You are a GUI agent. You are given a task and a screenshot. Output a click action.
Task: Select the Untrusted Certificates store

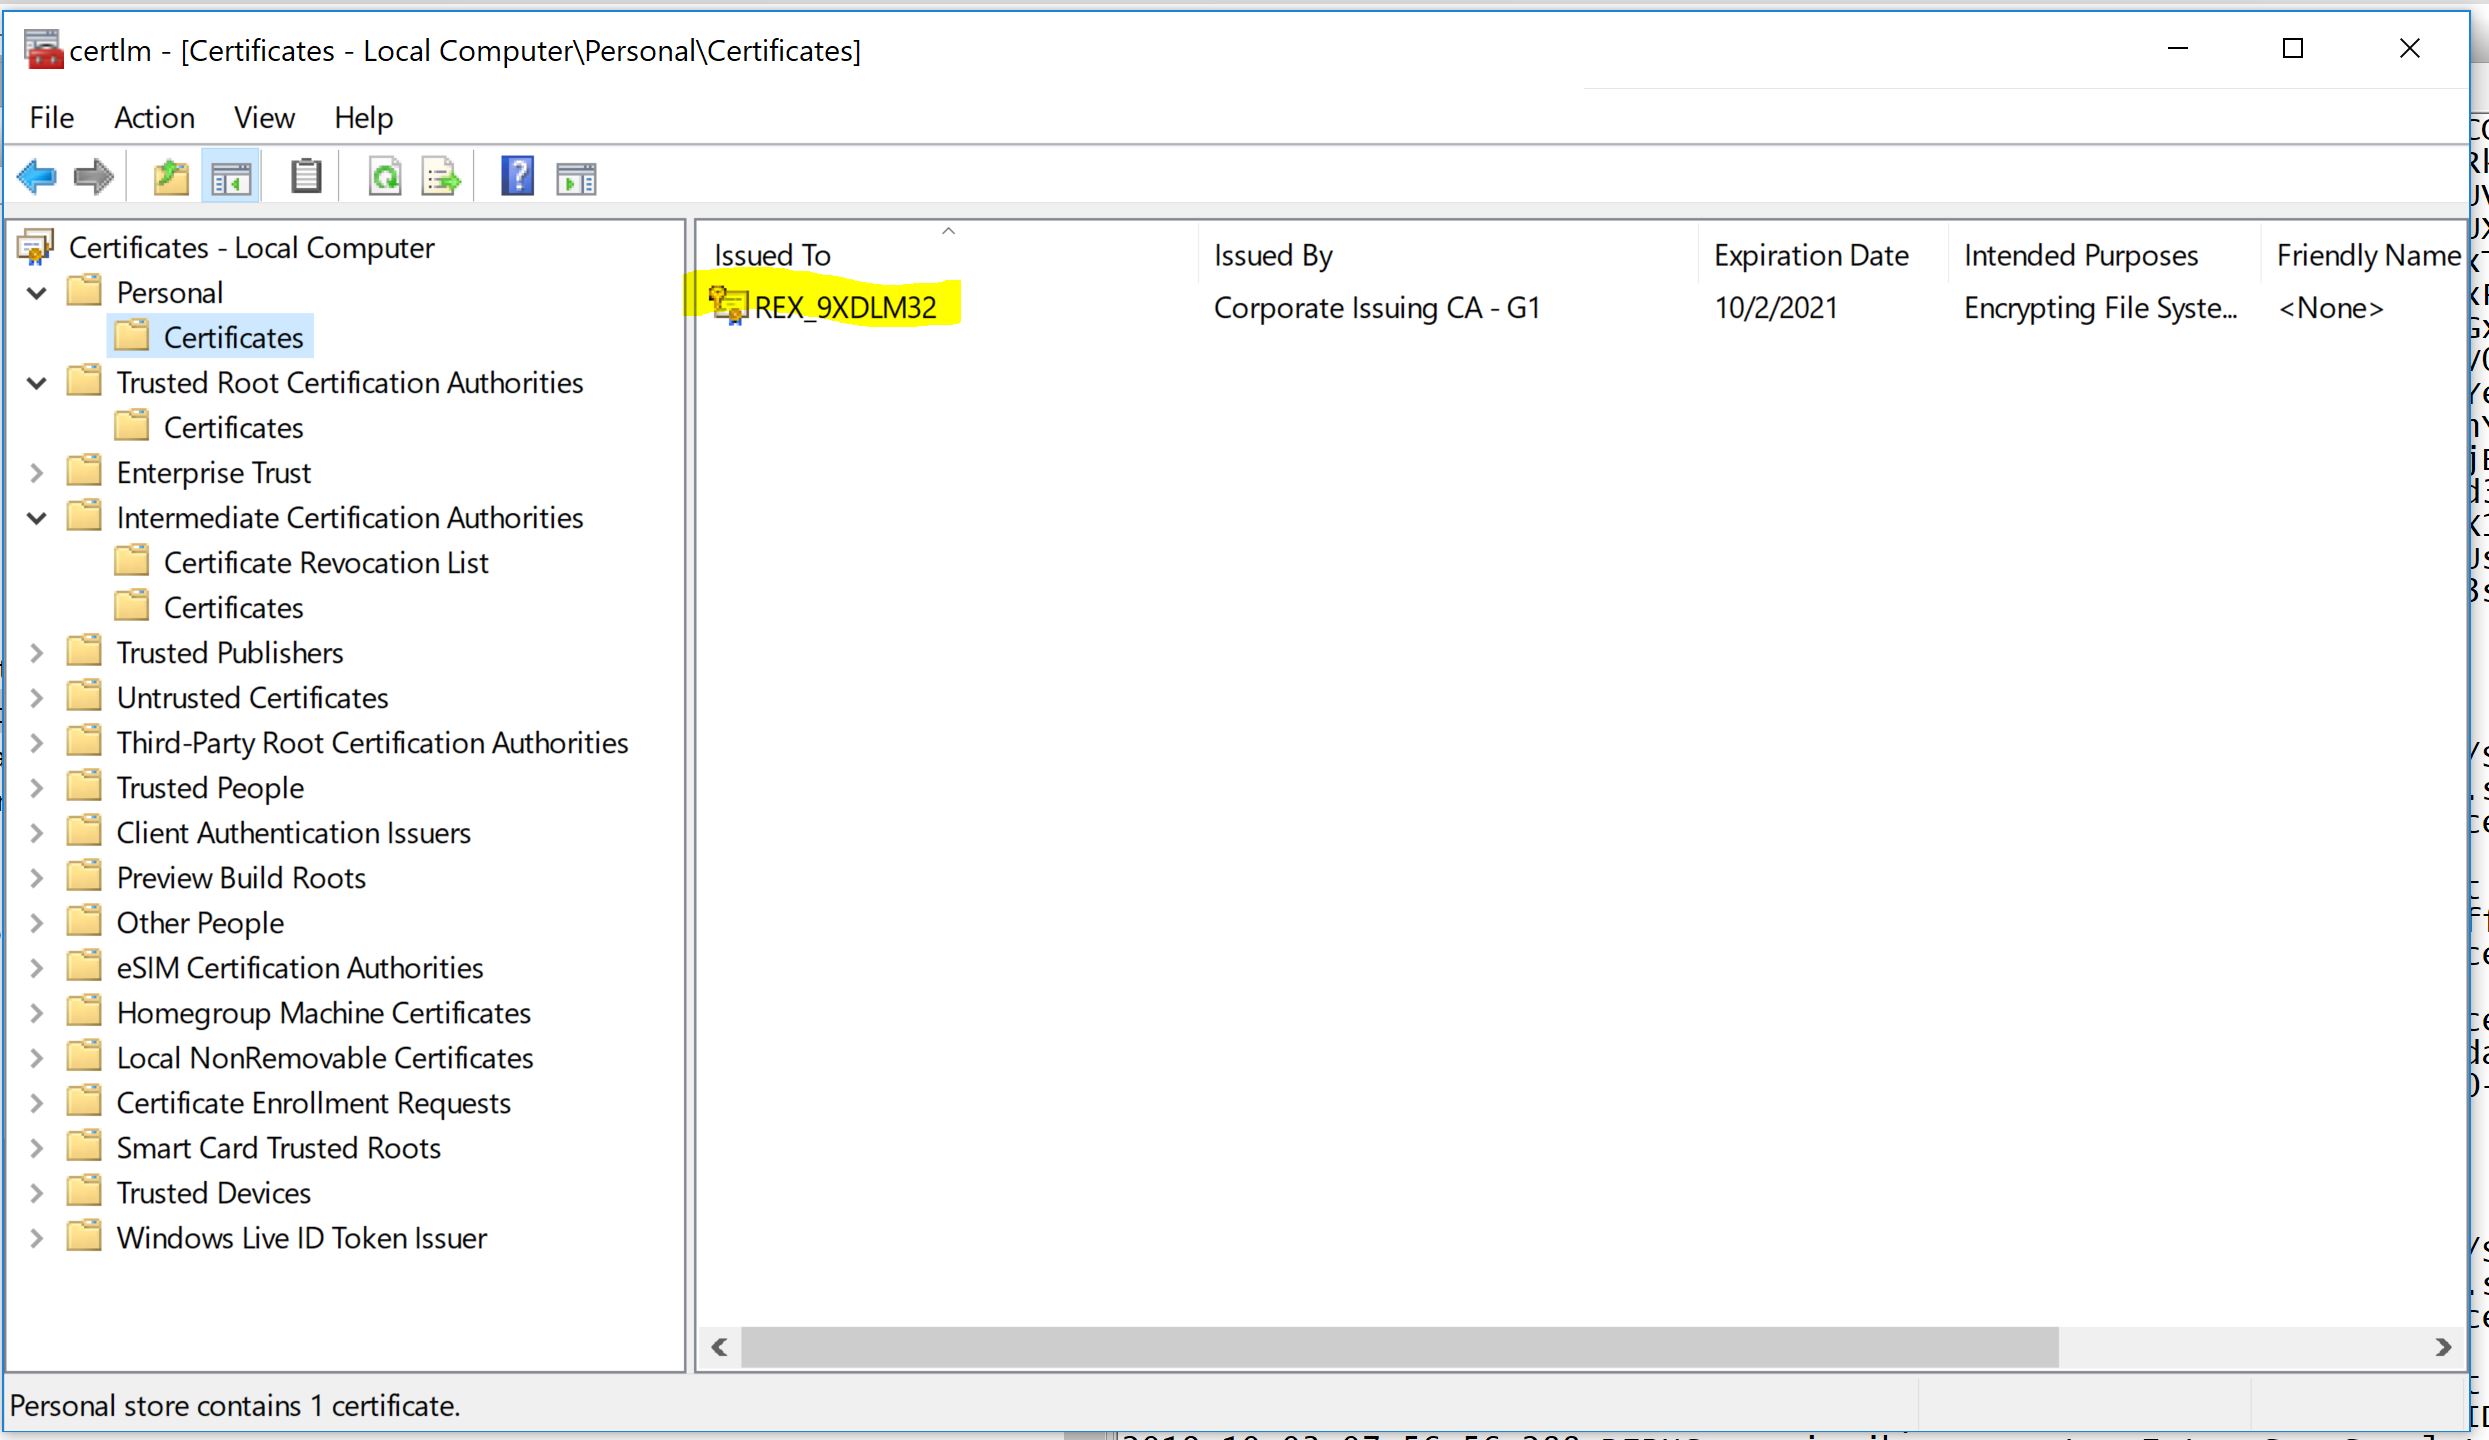click(252, 698)
